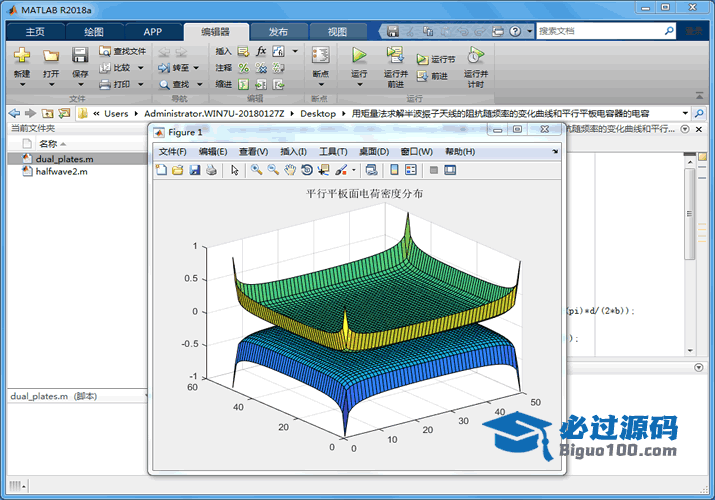Toggle insert legend in figure toolbar

tap(411, 170)
